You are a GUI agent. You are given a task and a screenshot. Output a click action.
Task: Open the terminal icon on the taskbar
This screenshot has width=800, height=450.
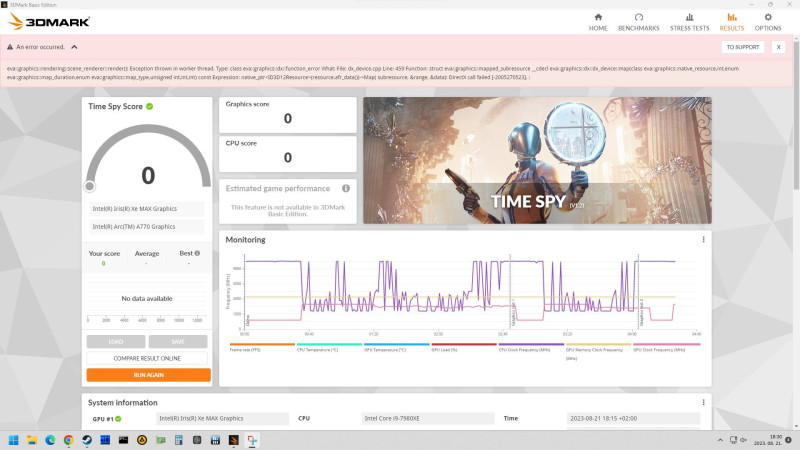[123, 440]
